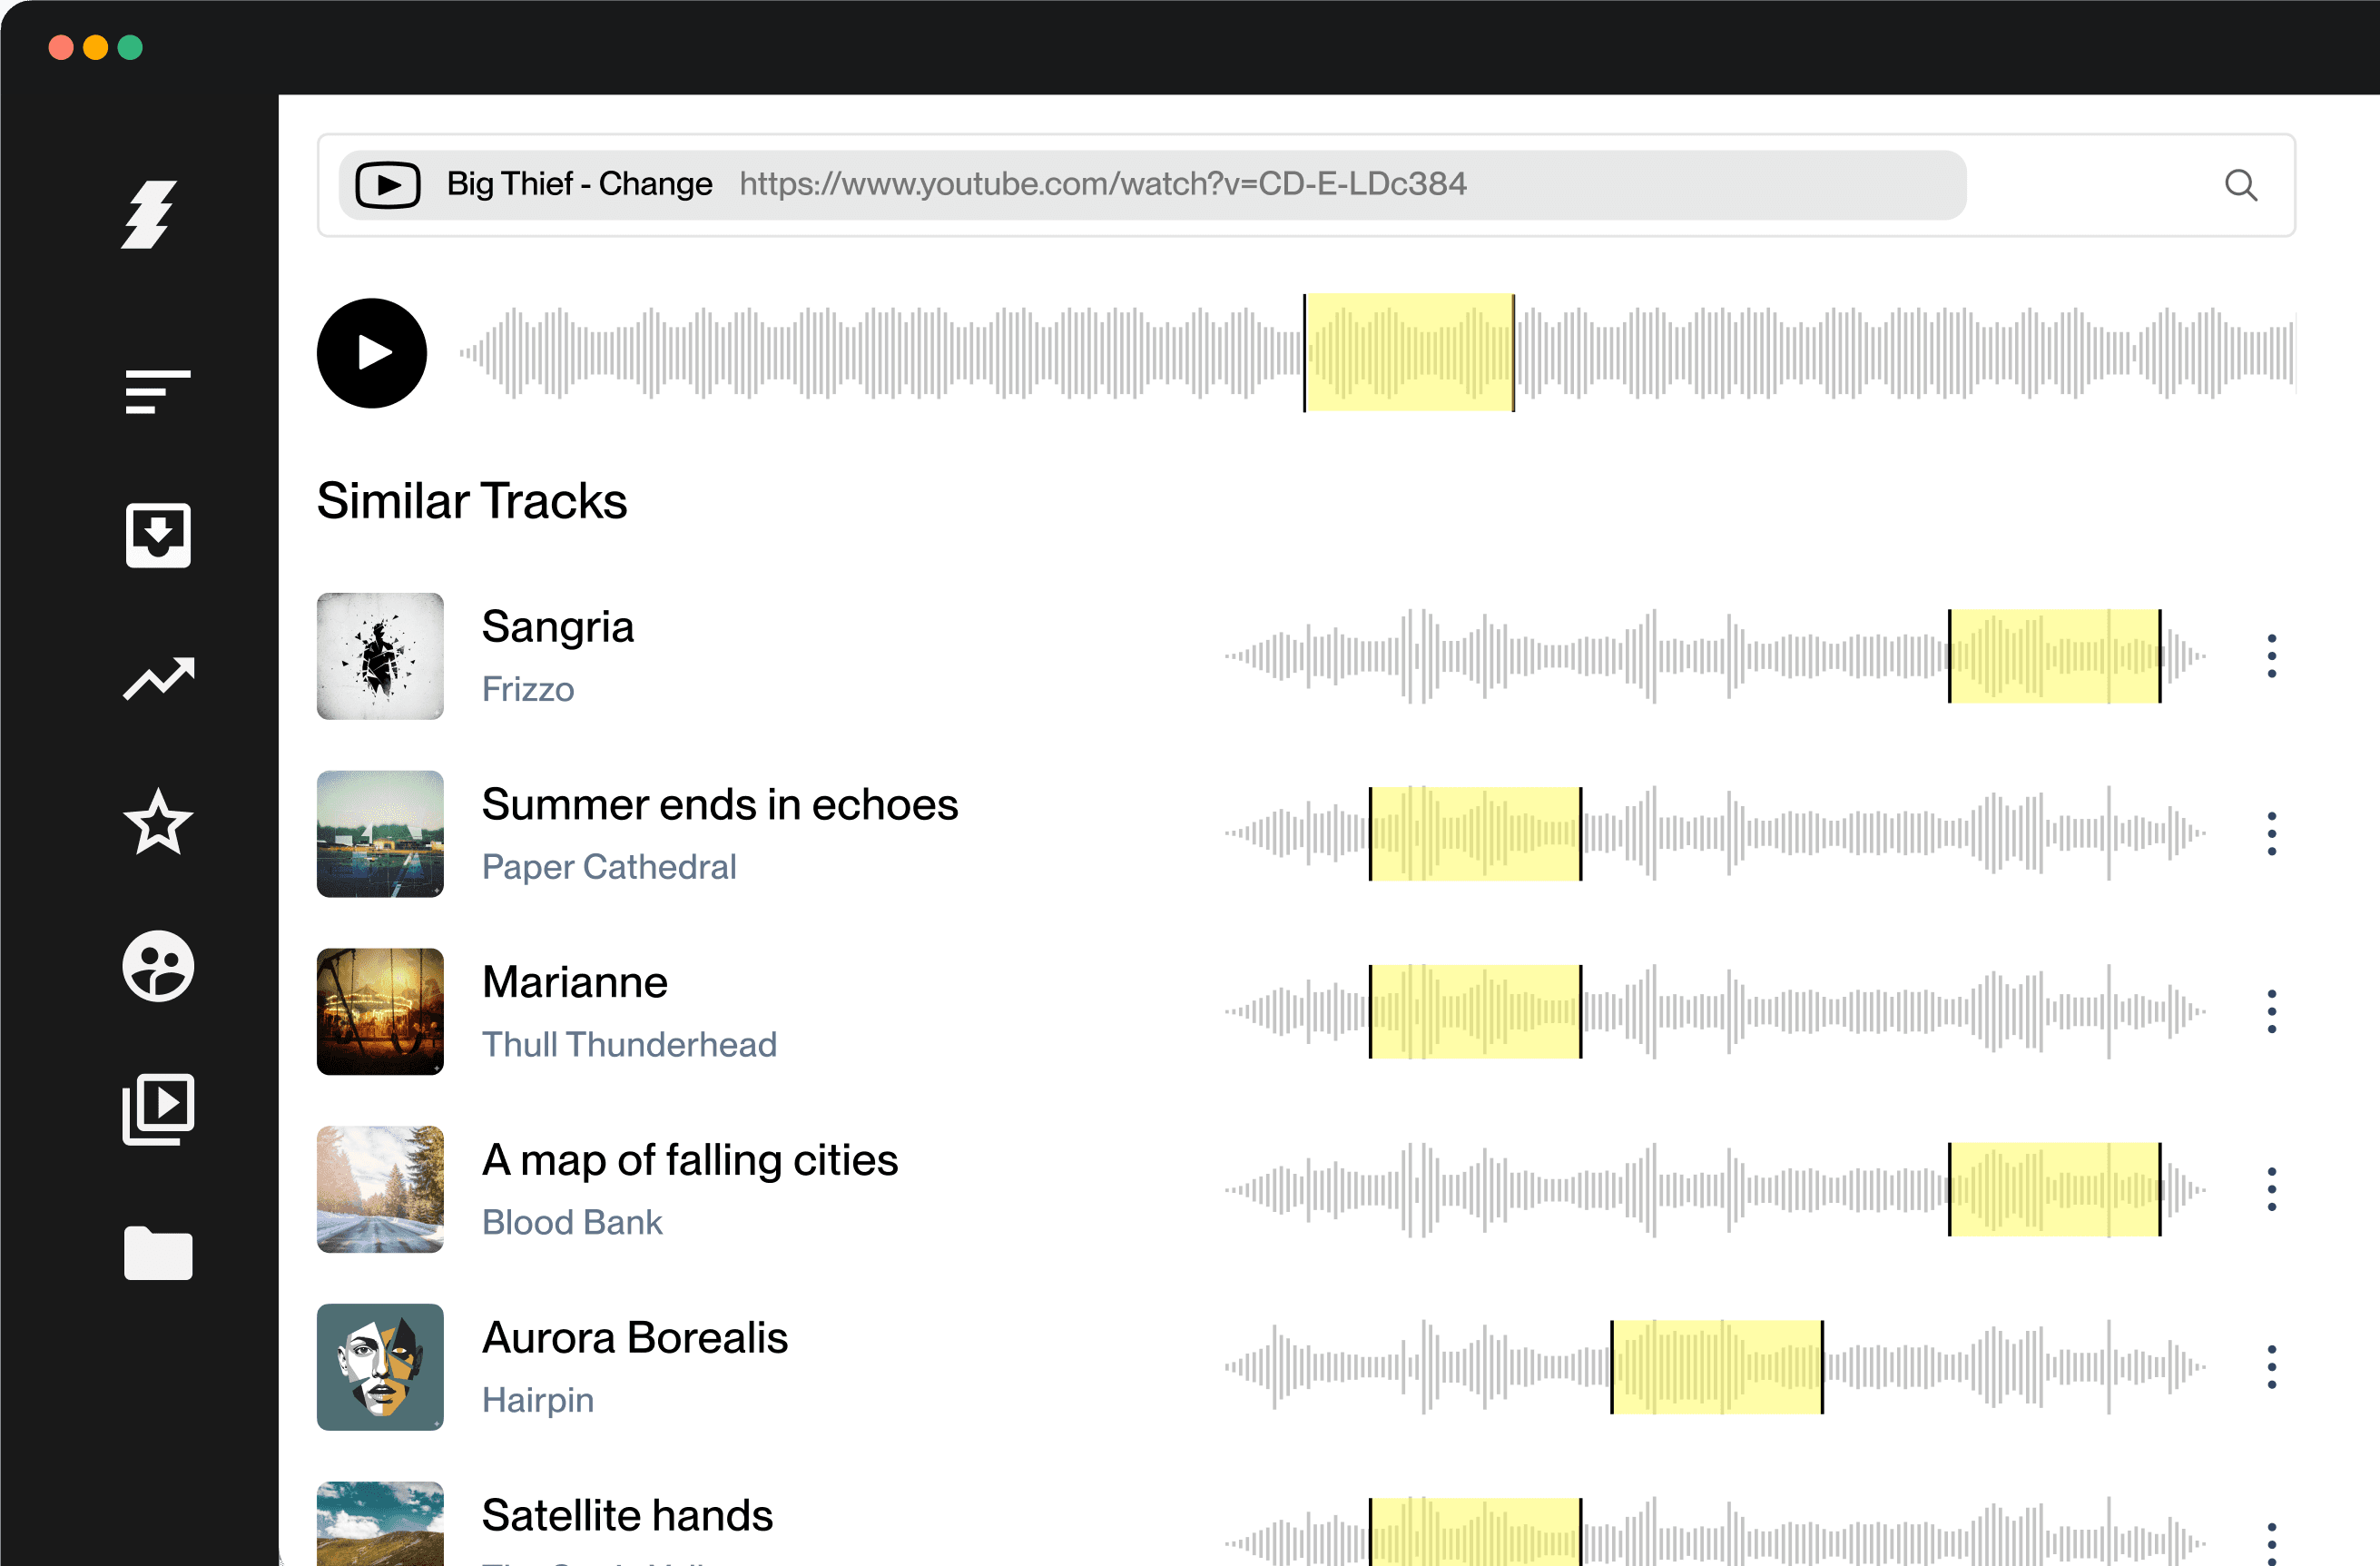The height and width of the screenshot is (1566, 2380).
Task: Play the Big Thief - Change track
Action: click(x=371, y=353)
